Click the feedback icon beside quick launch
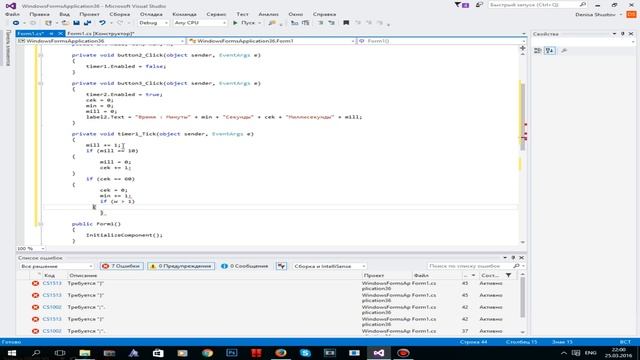 [x=479, y=5]
